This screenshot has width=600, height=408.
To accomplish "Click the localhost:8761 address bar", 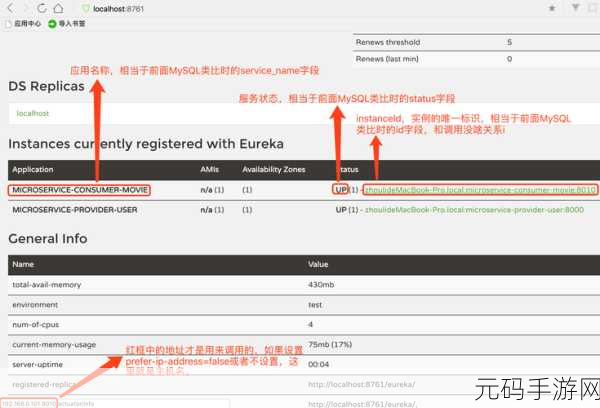I will pos(118,8).
